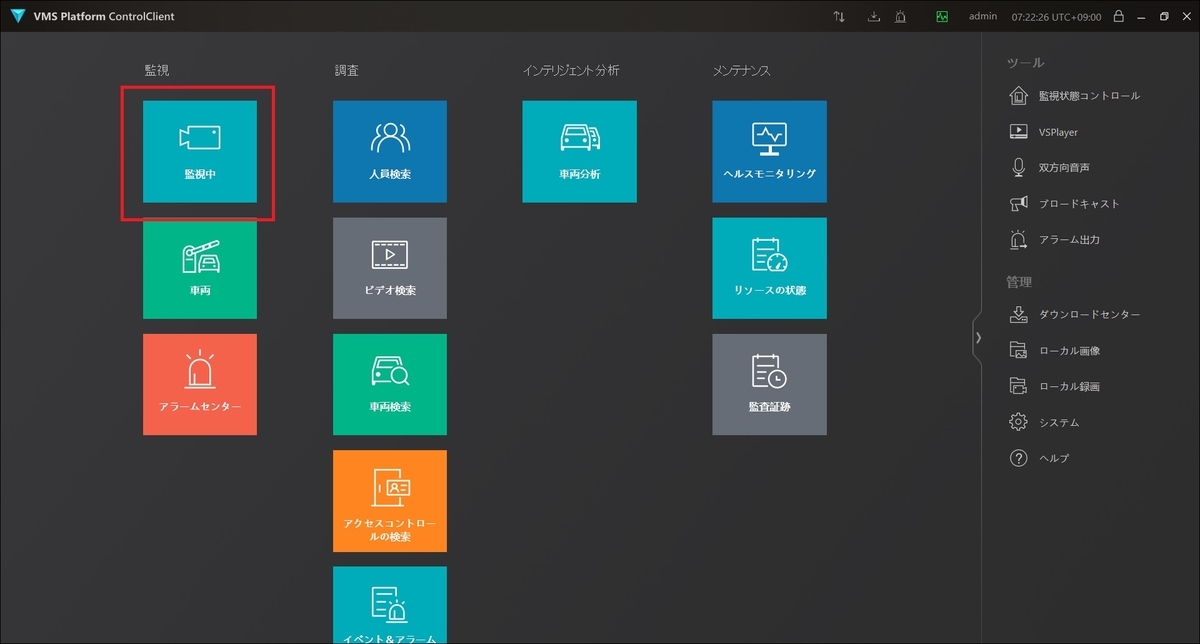This screenshot has width=1200, height=644.
Task: Open アラーム出力 alarm output
Action: pos(1054,240)
